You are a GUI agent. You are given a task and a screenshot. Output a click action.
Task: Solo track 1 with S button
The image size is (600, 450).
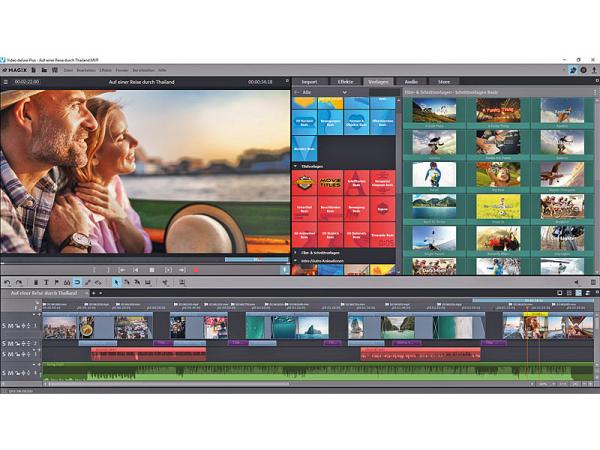click(x=4, y=326)
